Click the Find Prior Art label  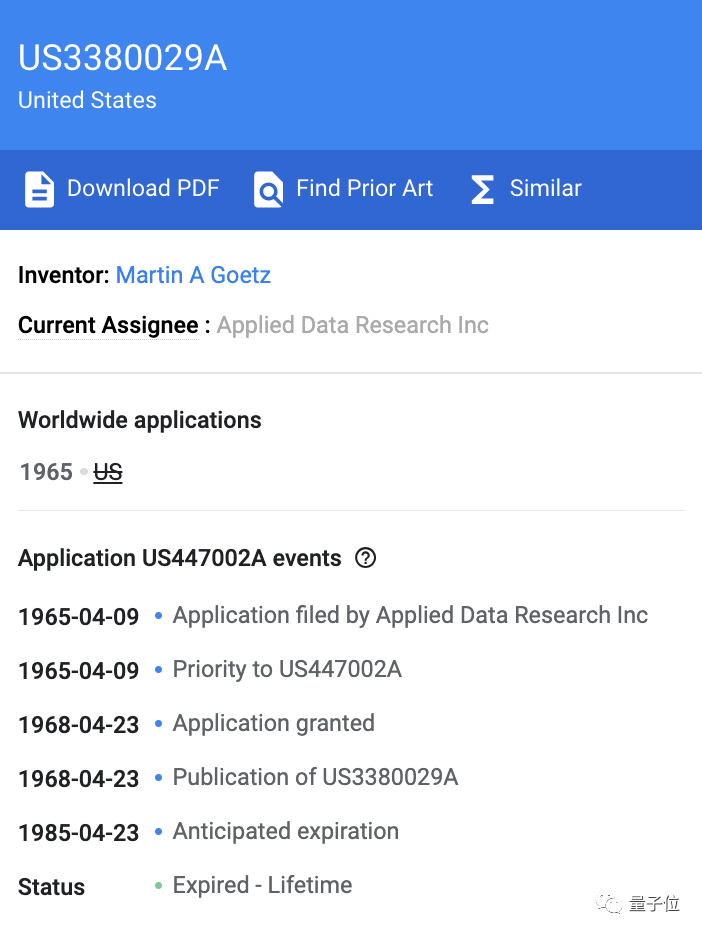[364, 188]
